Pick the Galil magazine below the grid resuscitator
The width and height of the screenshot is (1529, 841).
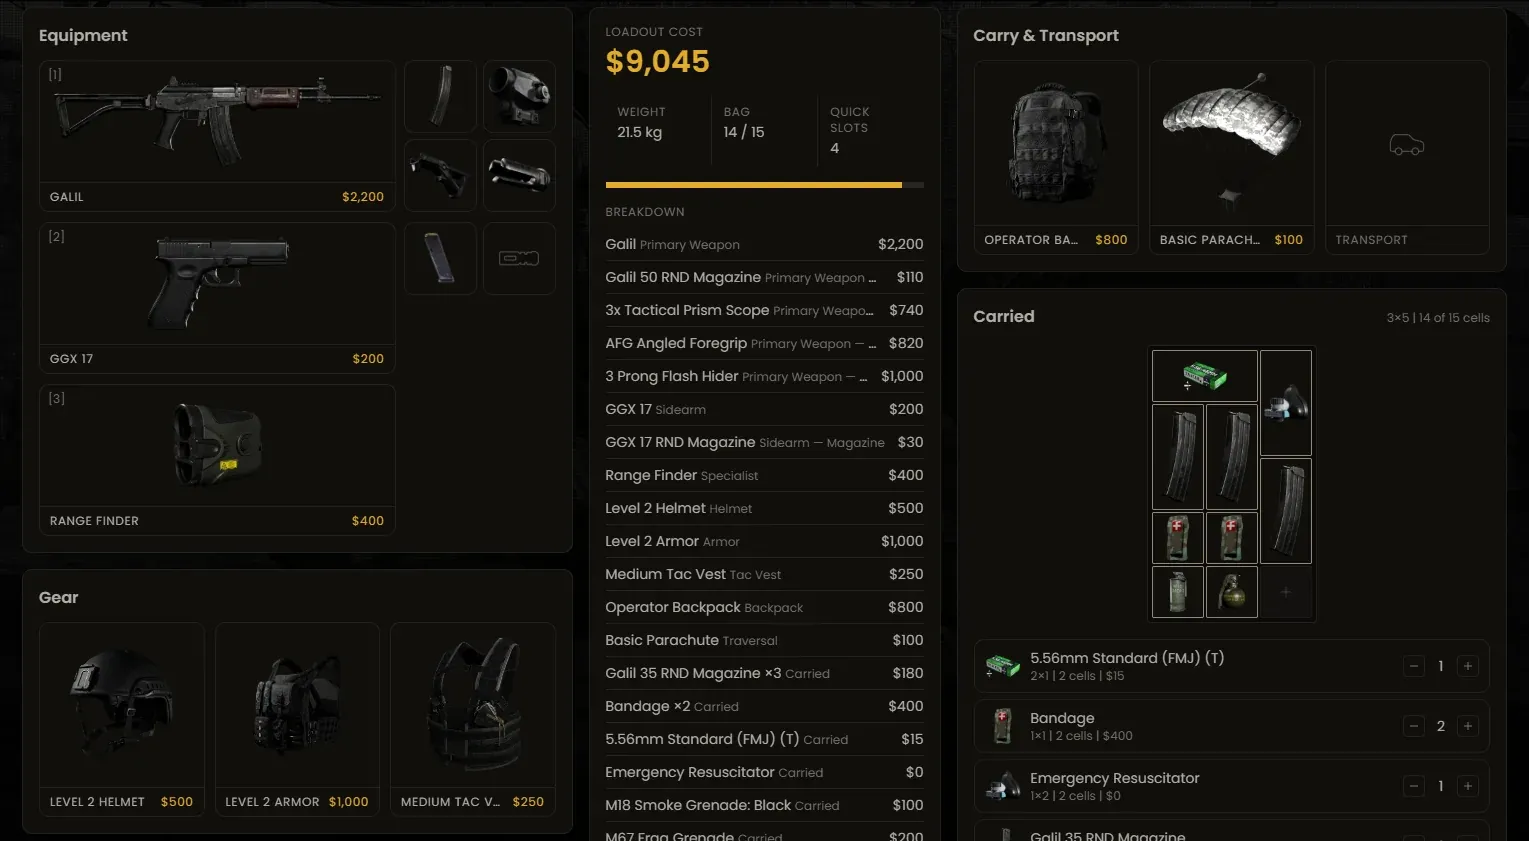(1286, 511)
